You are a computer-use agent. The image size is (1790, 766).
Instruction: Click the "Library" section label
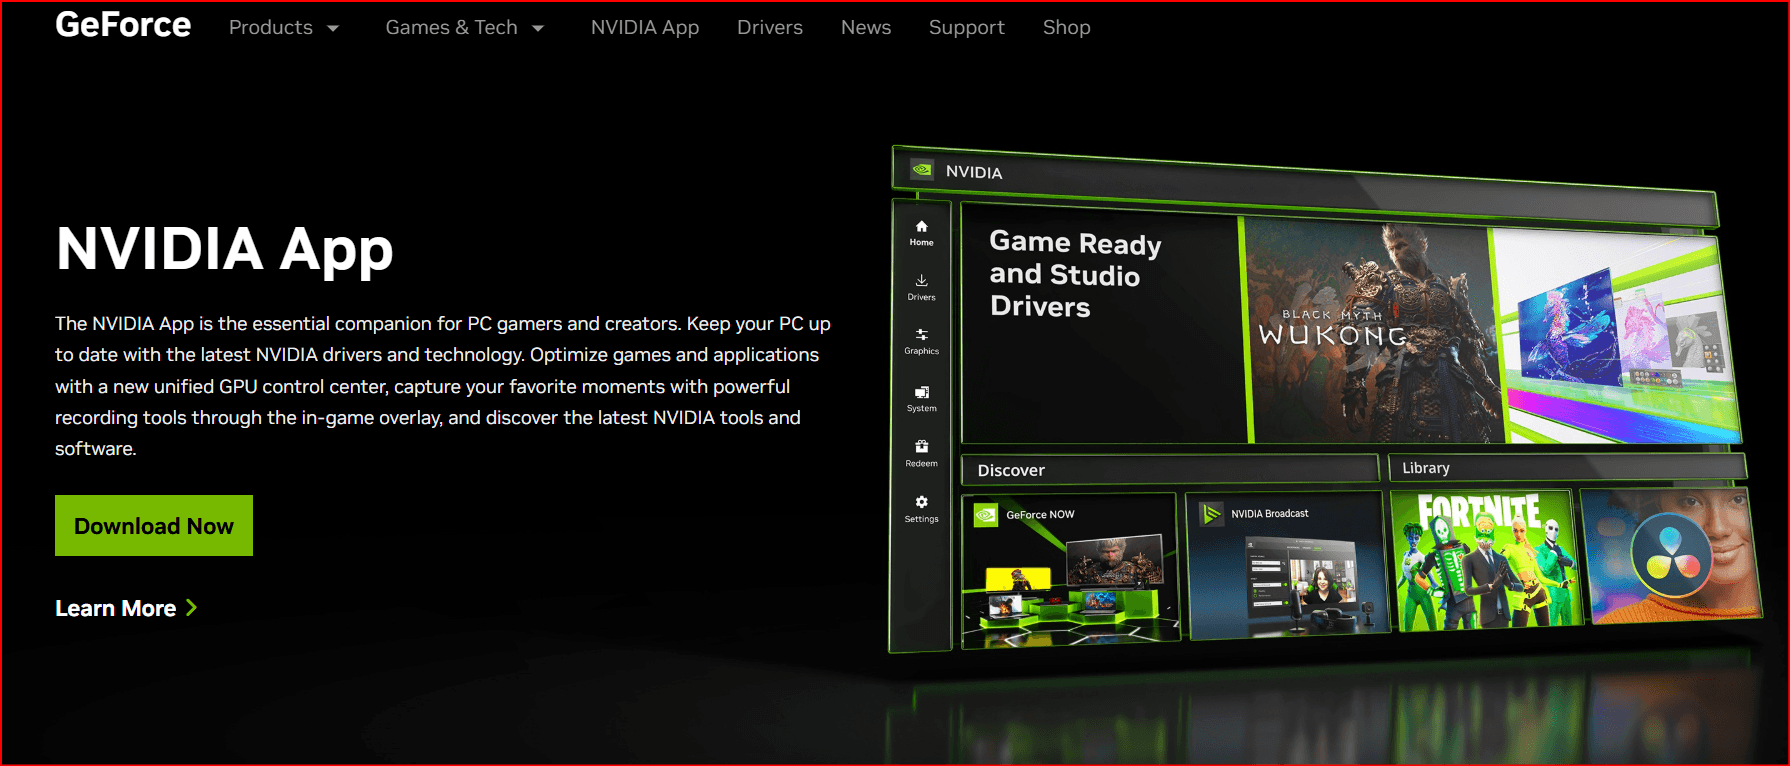tap(1426, 468)
